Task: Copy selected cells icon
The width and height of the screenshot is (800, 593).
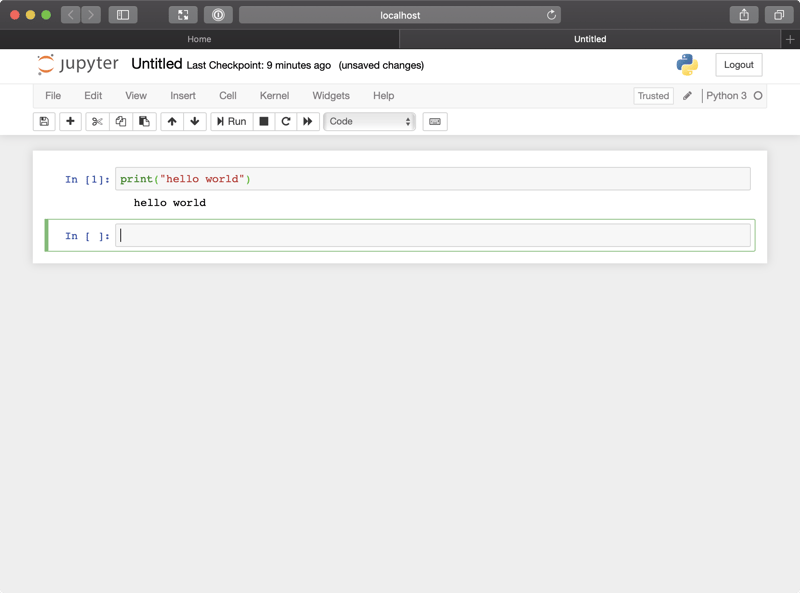Action: click(x=121, y=121)
